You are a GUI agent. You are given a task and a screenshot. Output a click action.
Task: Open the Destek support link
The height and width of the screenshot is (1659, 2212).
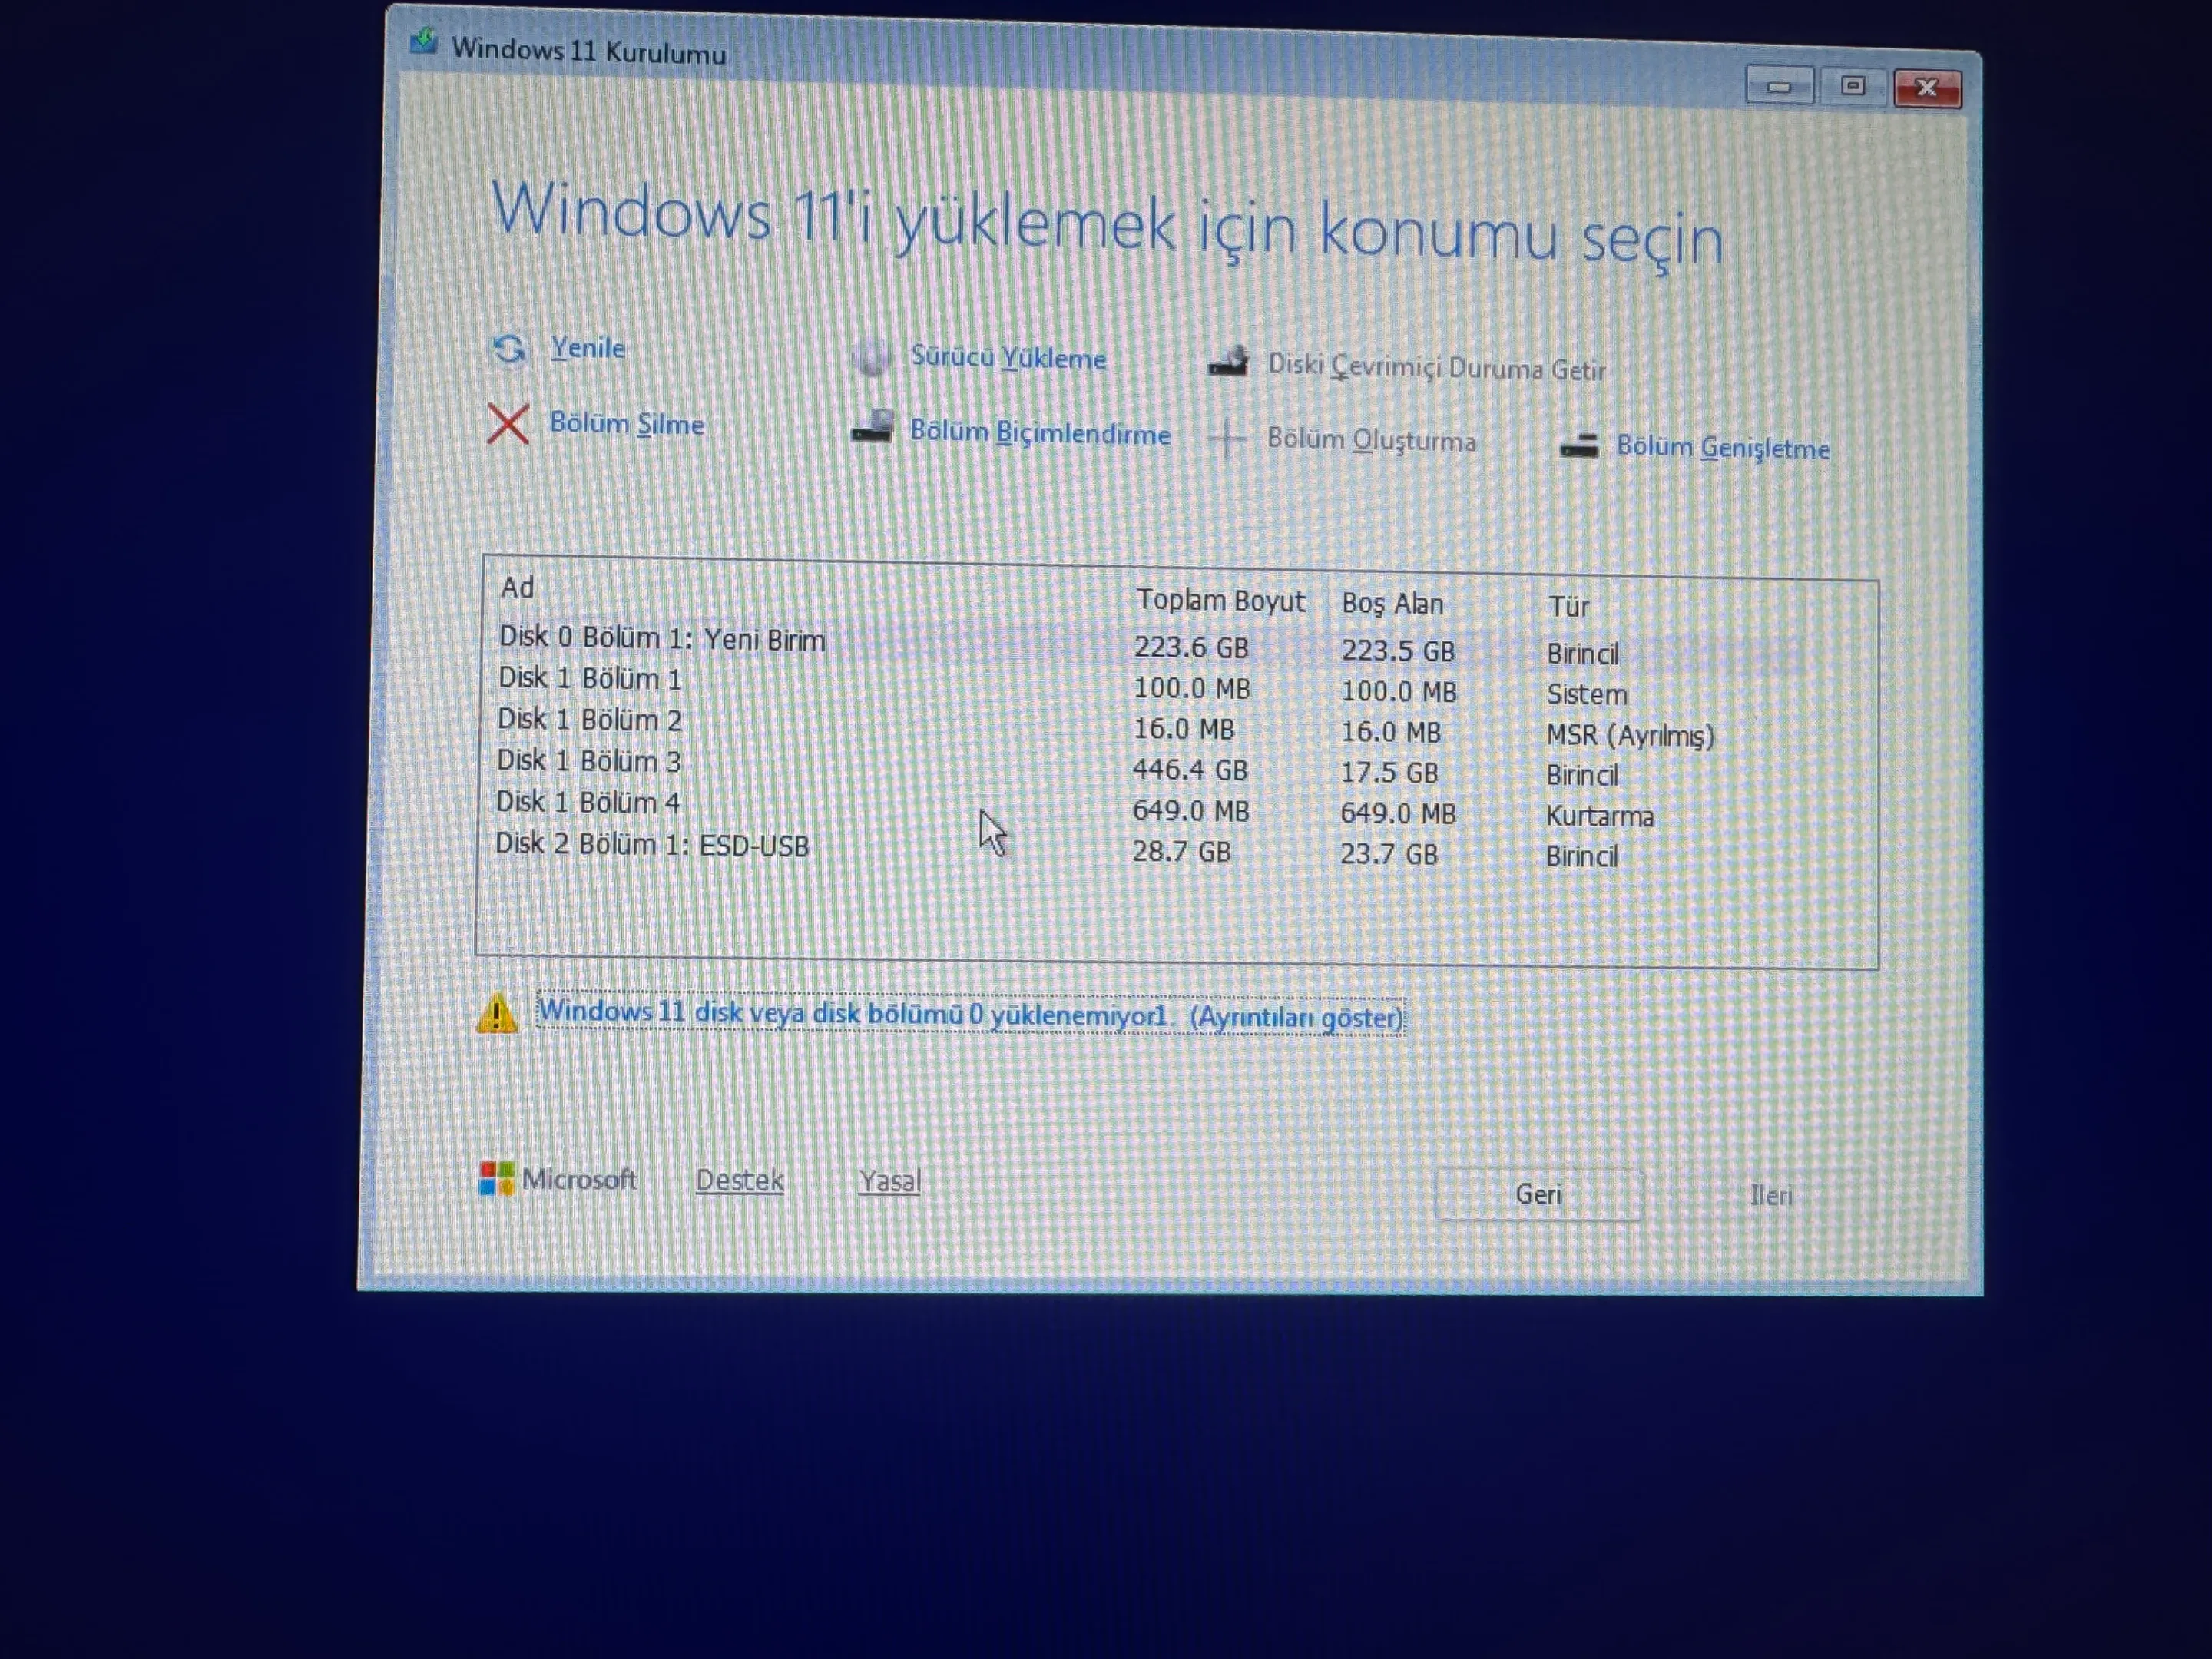tap(740, 1180)
